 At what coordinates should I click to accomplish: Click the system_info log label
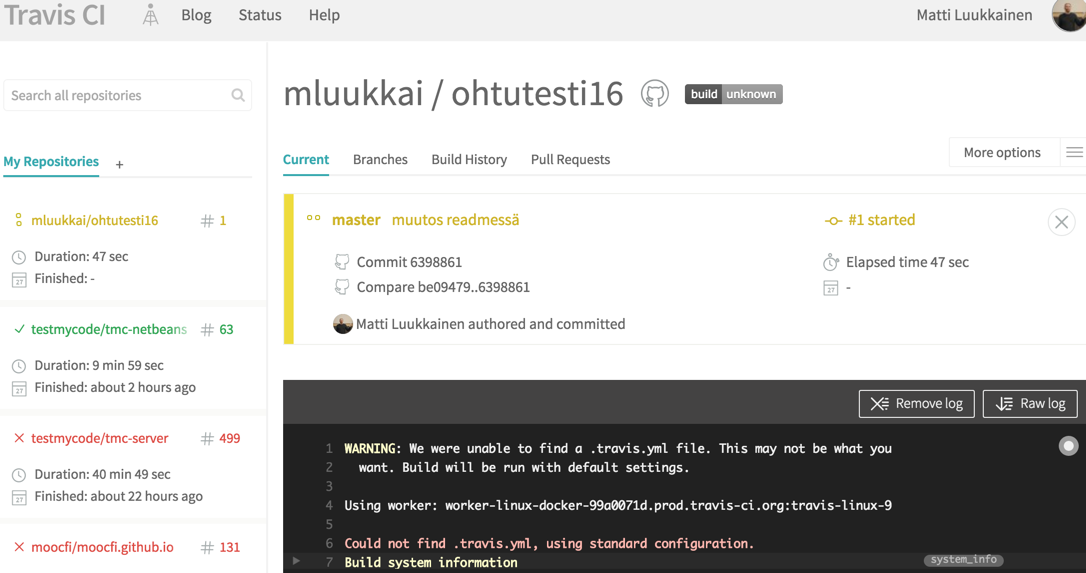point(963,559)
